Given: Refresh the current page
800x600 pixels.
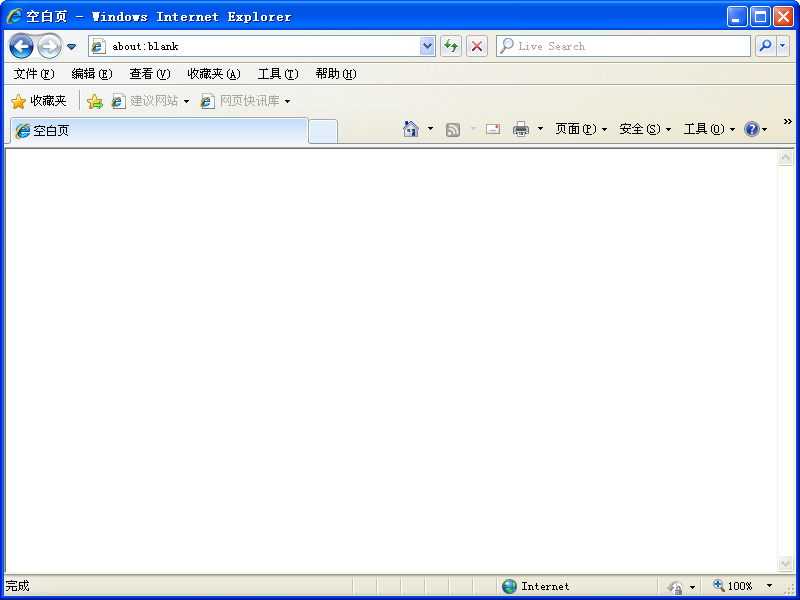Looking at the screenshot, I should pos(450,46).
